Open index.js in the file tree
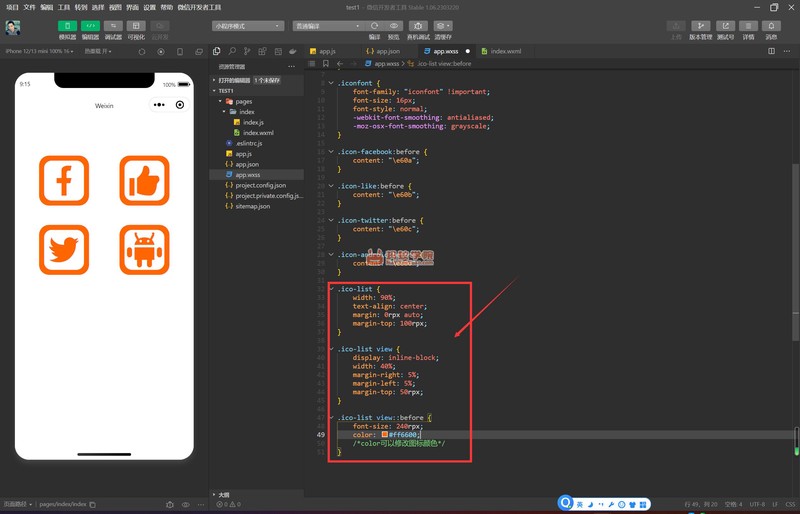 point(257,122)
